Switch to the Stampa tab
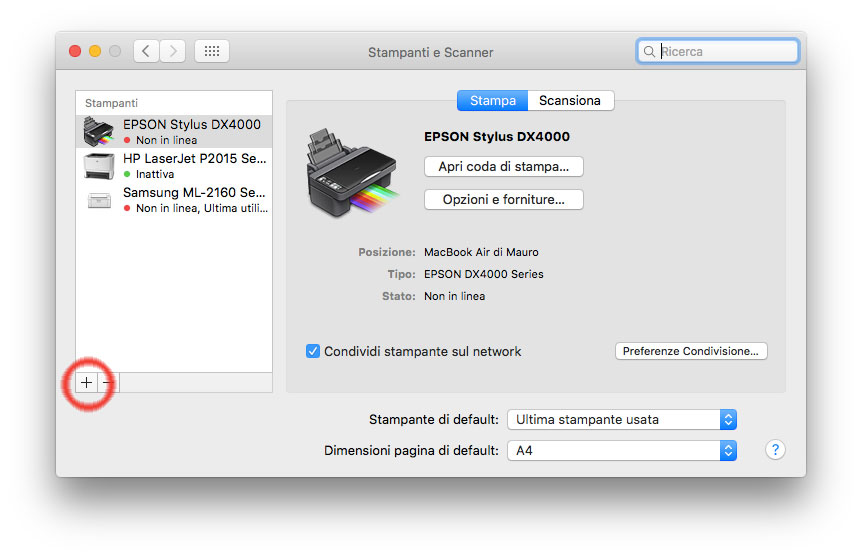 [493, 101]
